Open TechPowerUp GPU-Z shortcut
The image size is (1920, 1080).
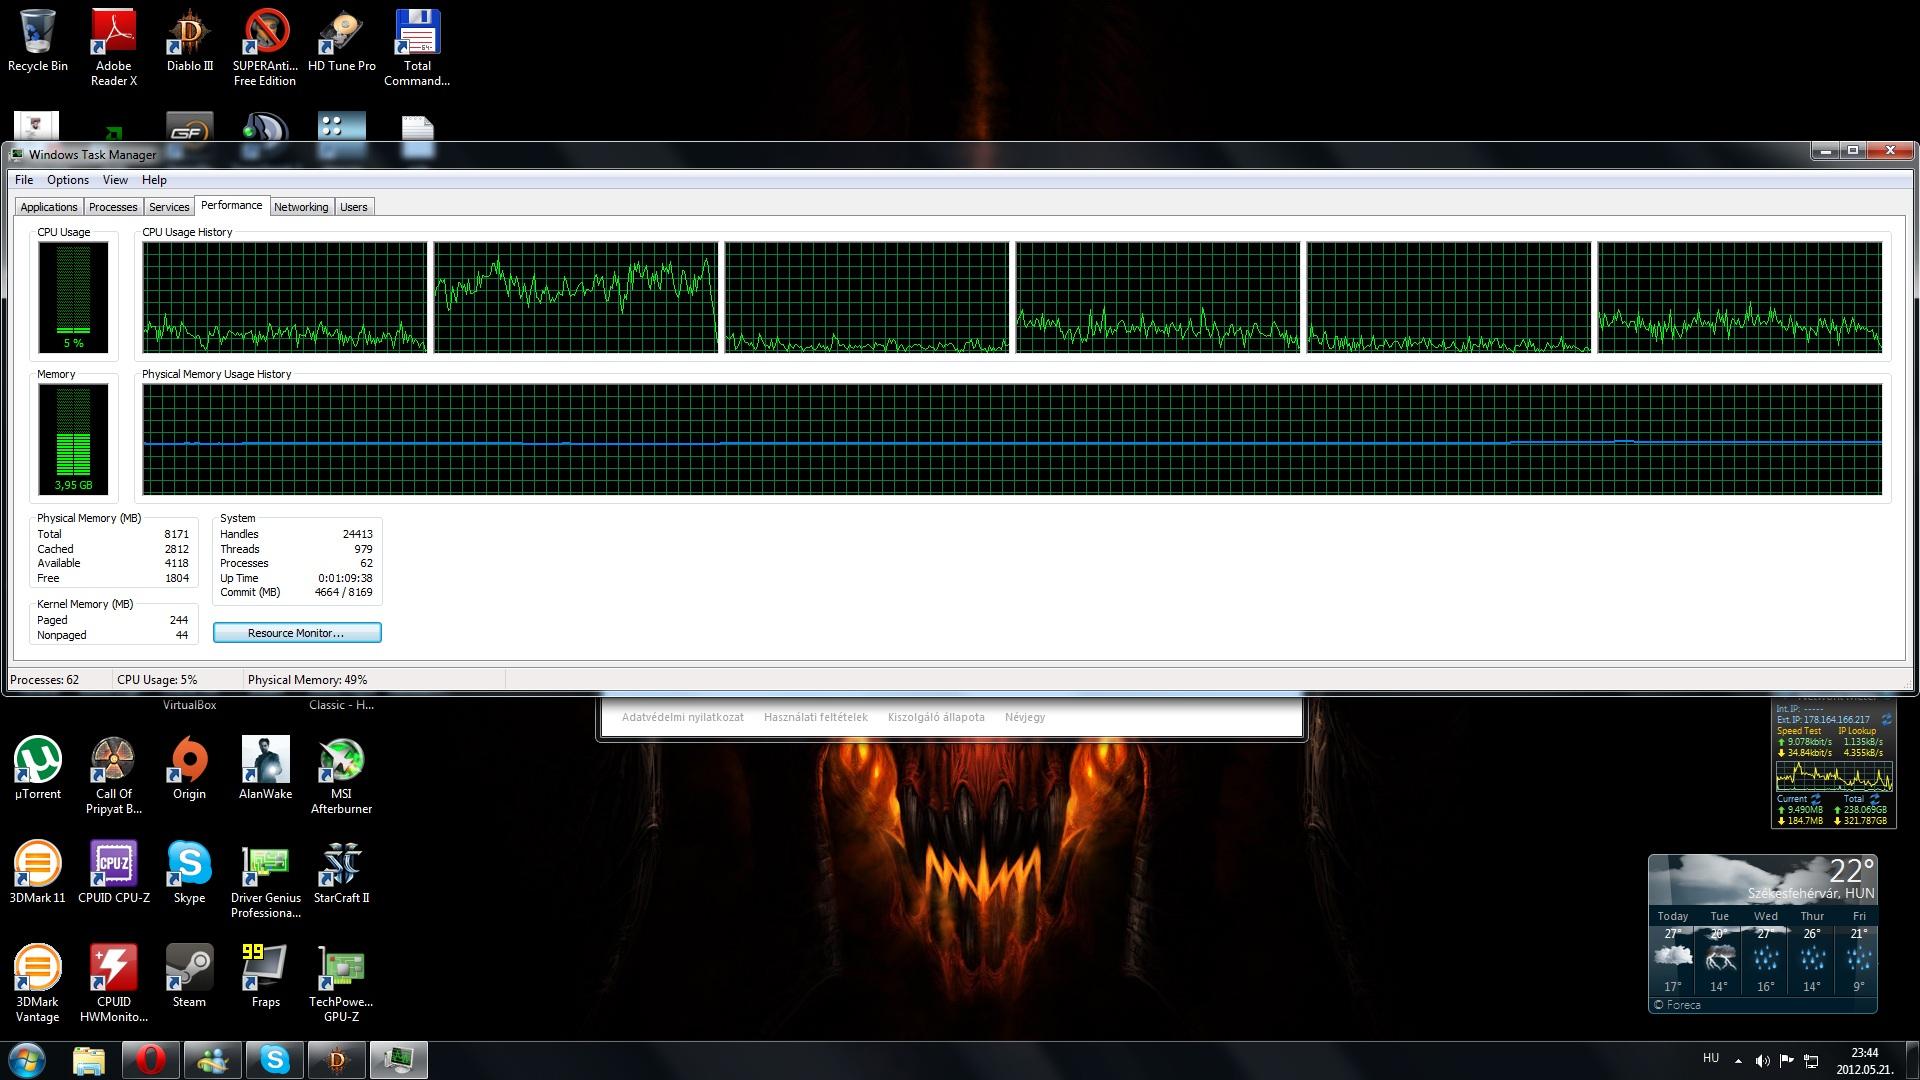point(341,983)
